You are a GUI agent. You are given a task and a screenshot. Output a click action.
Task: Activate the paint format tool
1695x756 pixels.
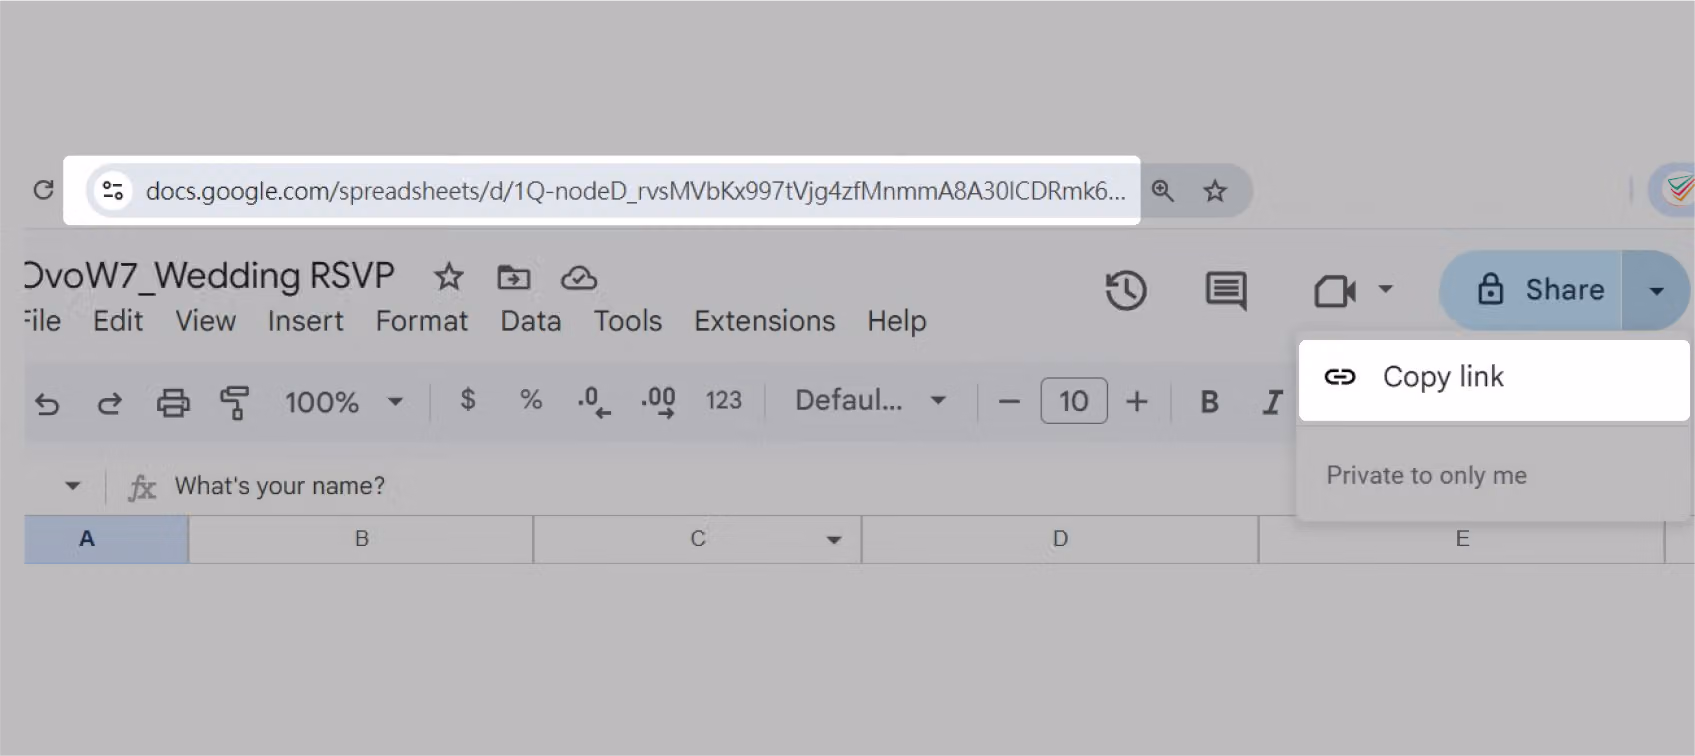tap(235, 403)
